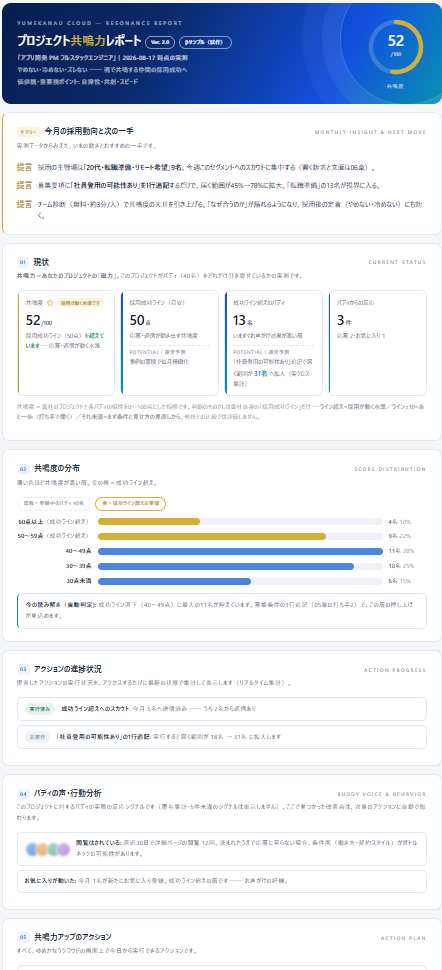Click the 02 badge beside 共鳴度の分布
This screenshot has width=442, height=970.
(23, 469)
